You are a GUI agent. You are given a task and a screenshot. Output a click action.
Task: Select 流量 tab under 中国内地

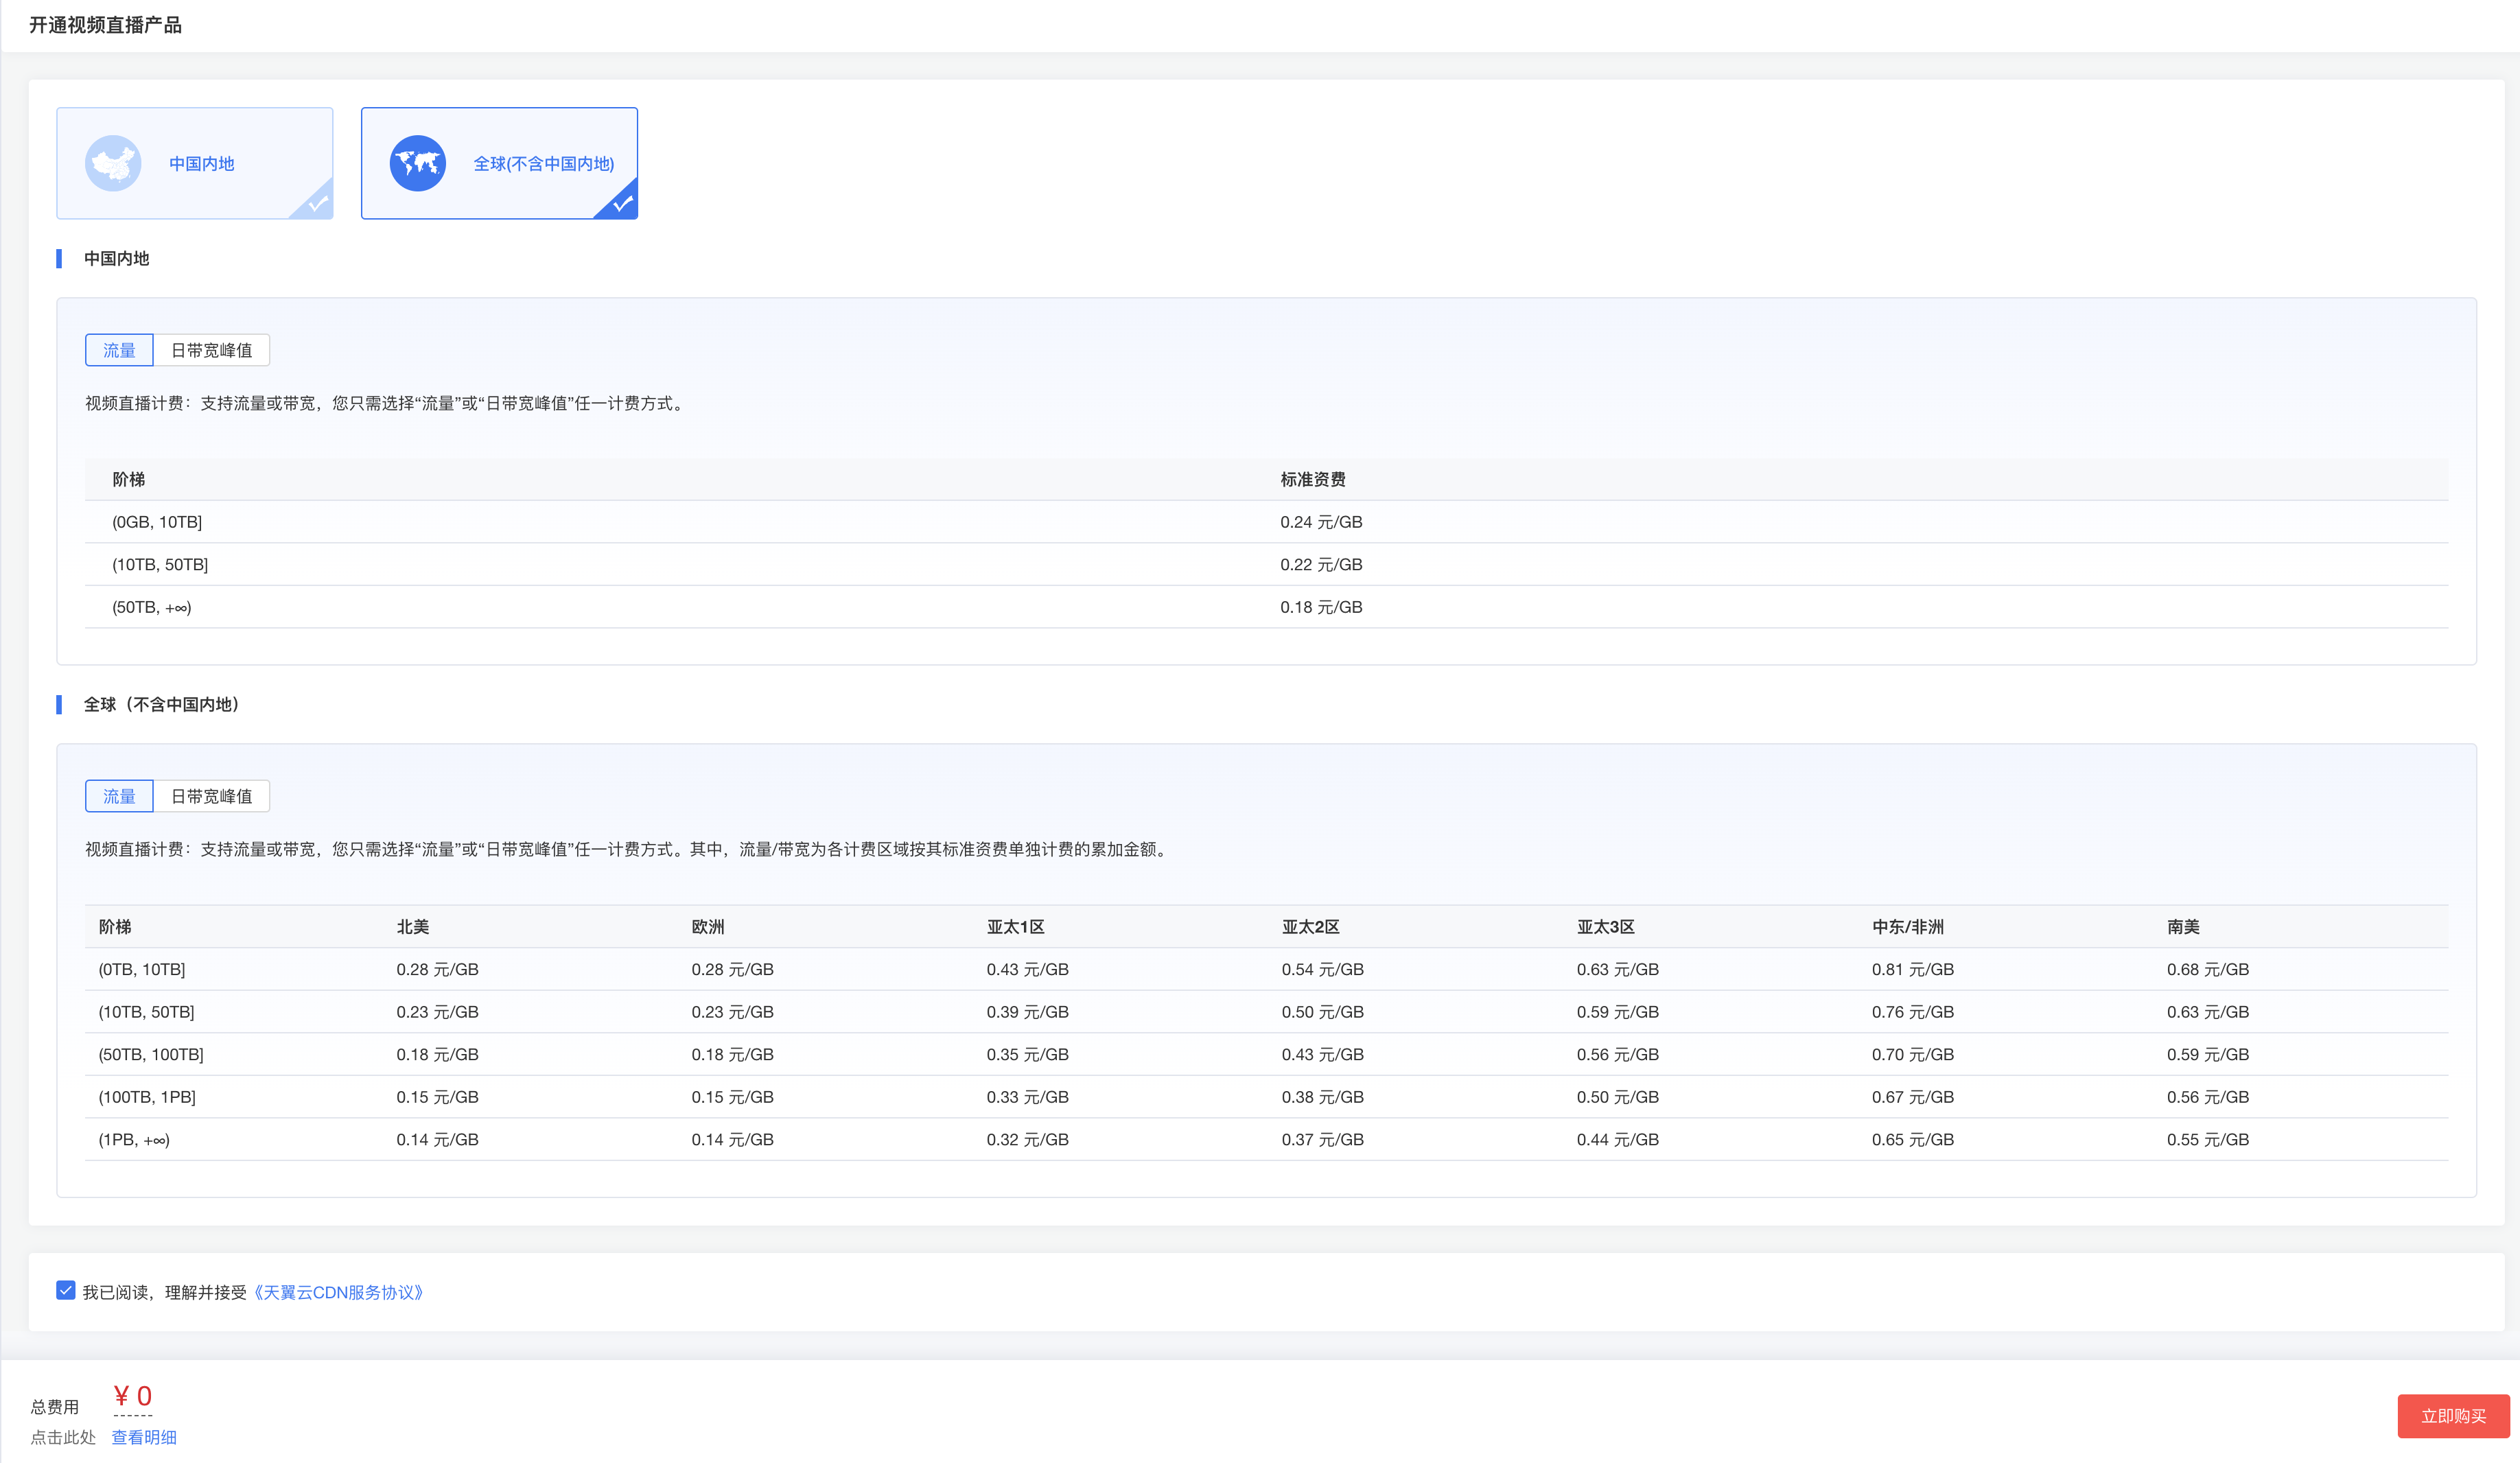119,350
